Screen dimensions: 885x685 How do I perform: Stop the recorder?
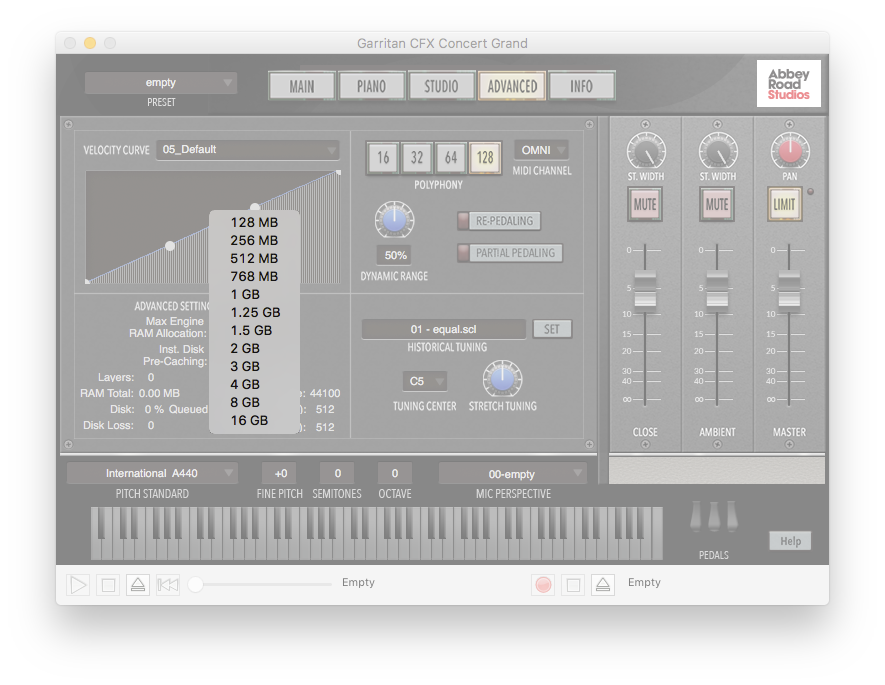coord(573,585)
